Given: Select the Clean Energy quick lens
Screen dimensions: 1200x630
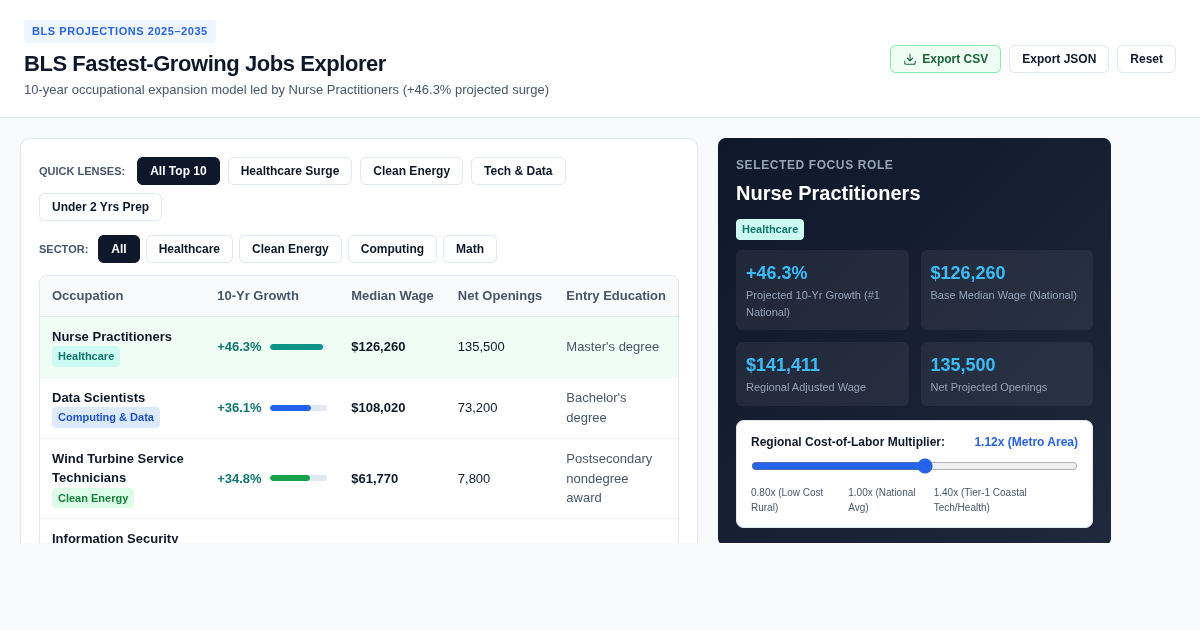Looking at the screenshot, I should 411,171.
